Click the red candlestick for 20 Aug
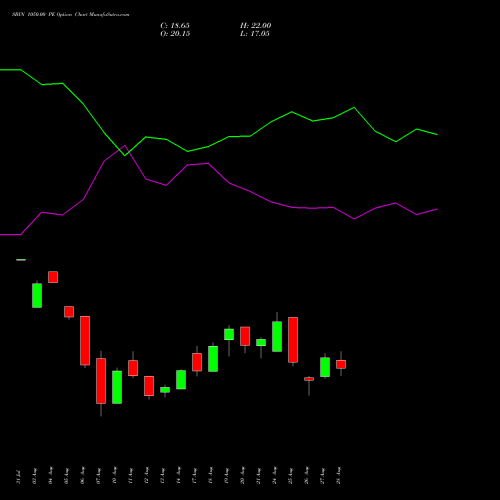This screenshot has width=500, height=500. [x=245, y=336]
